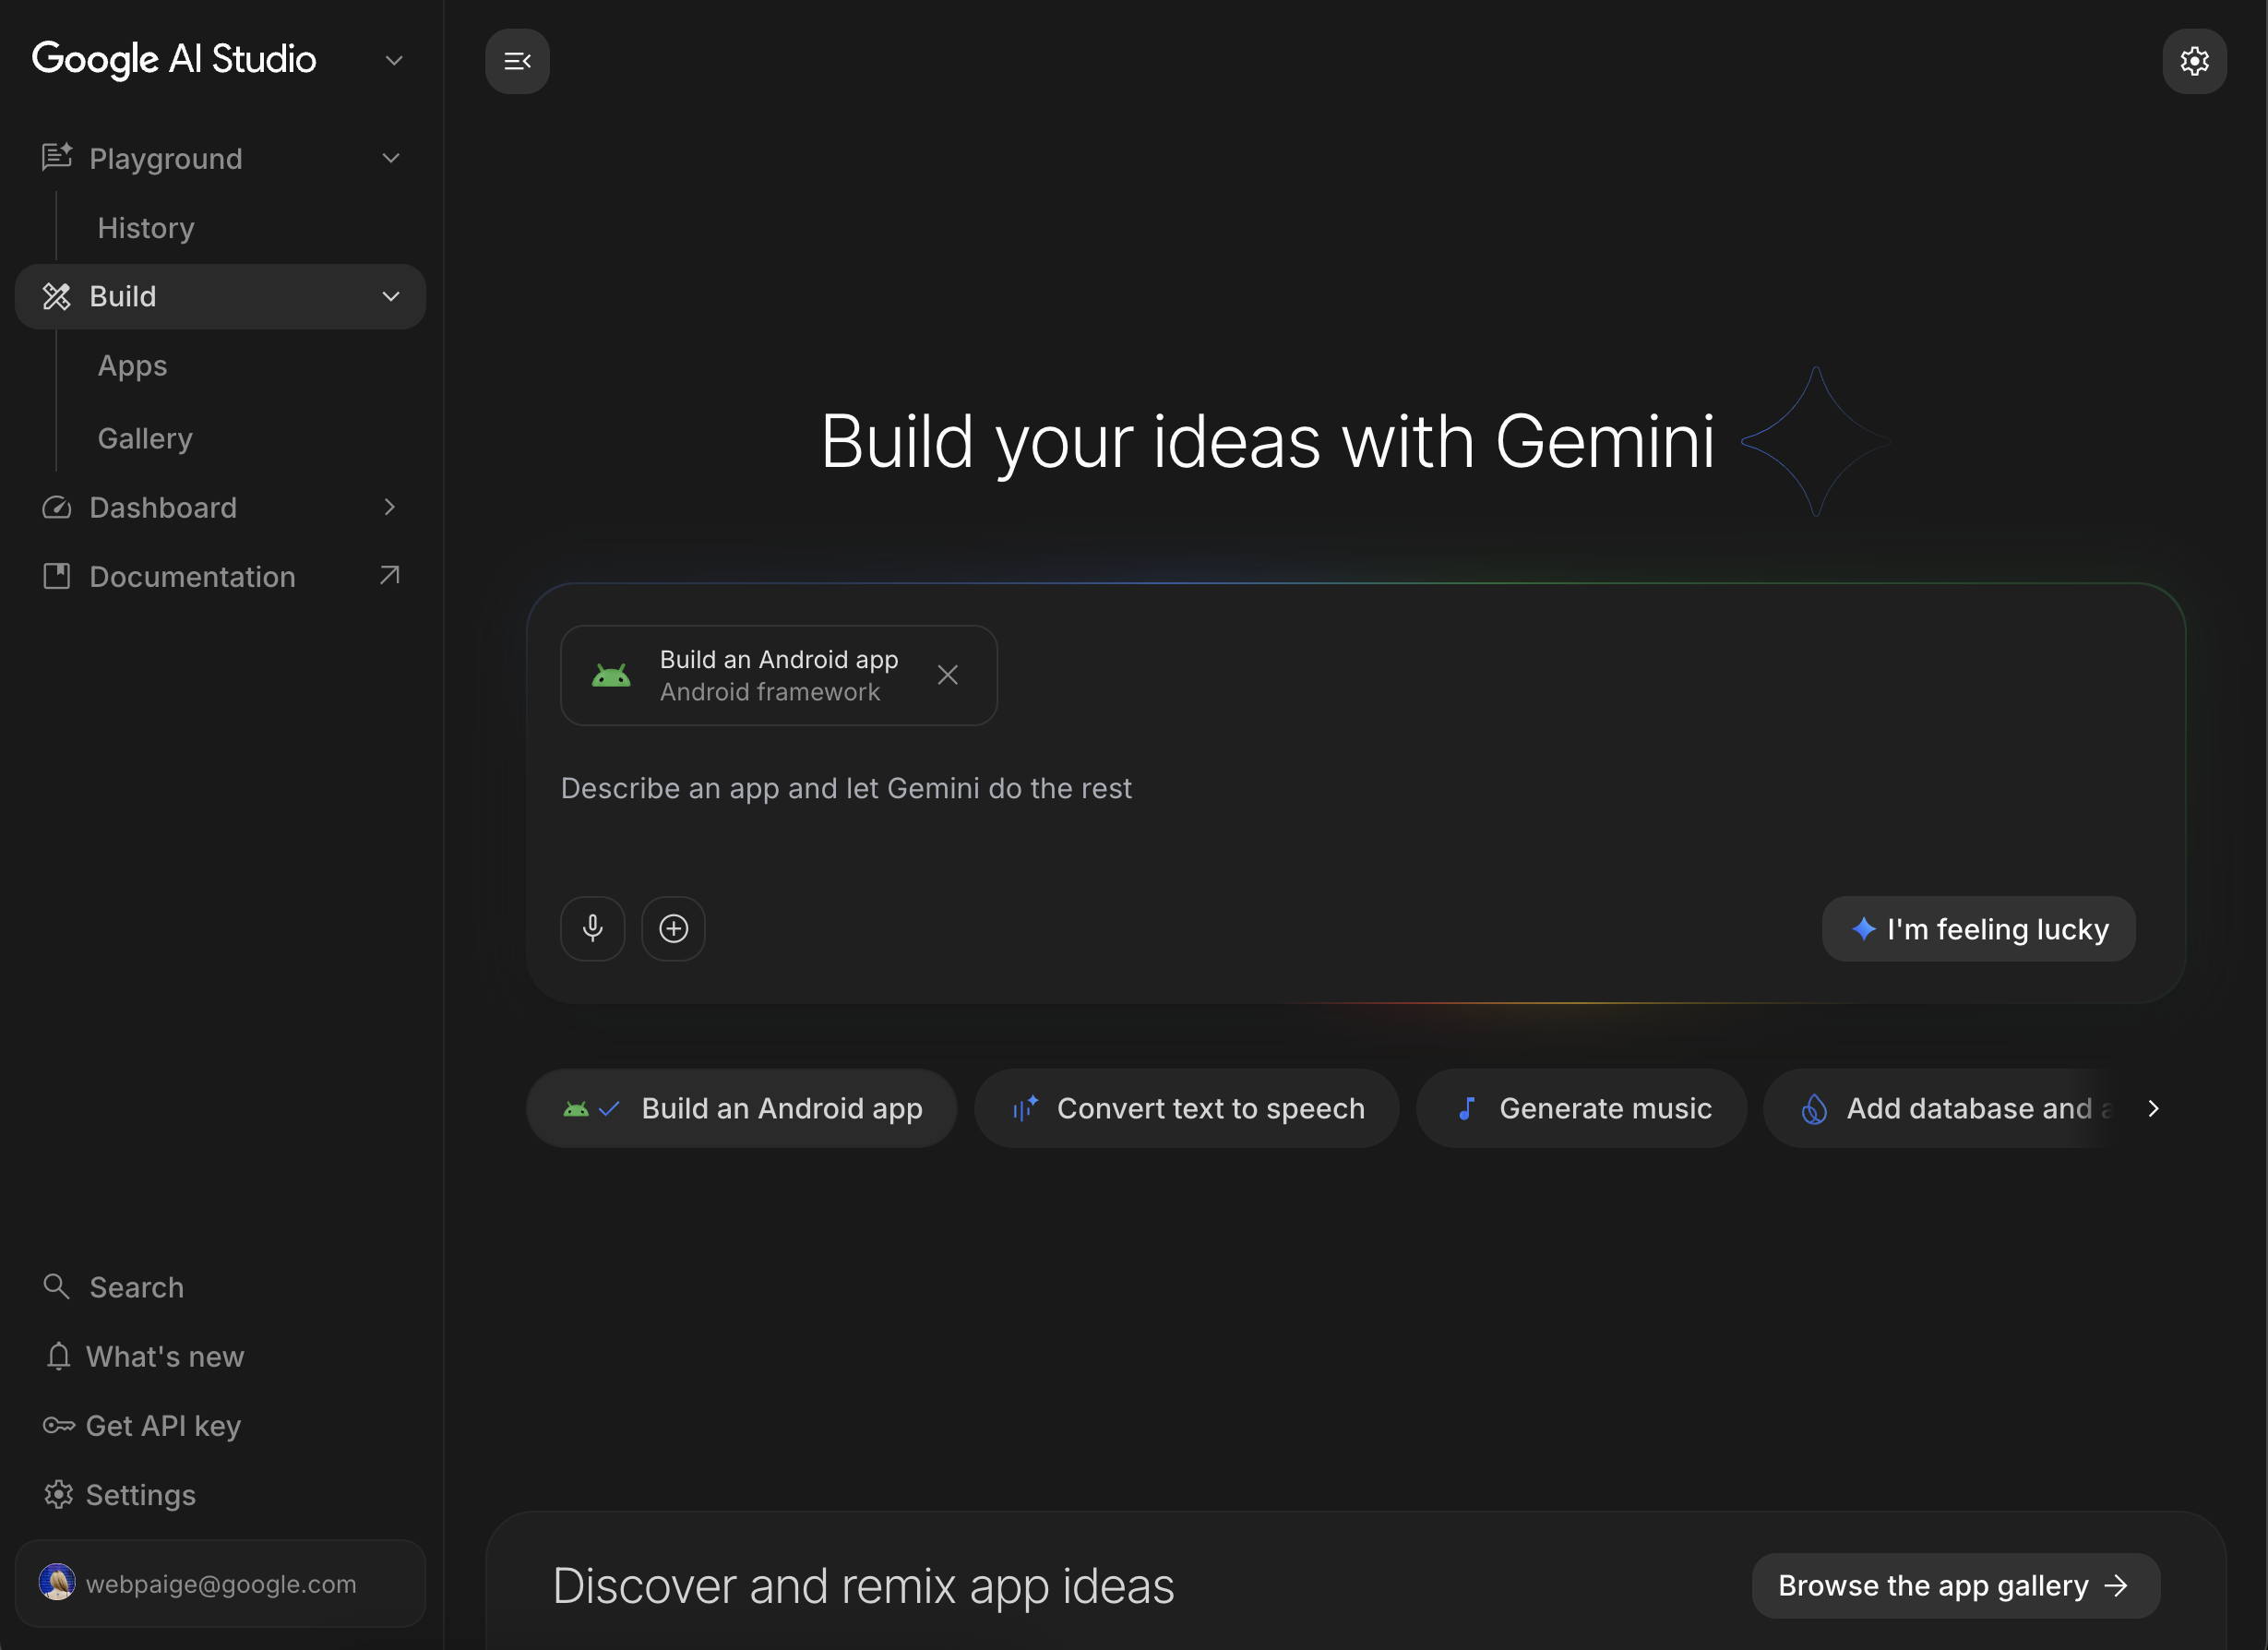Open the webpaige@google.com account menu
Image resolution: width=2268 pixels, height=1650 pixels.
[220, 1583]
